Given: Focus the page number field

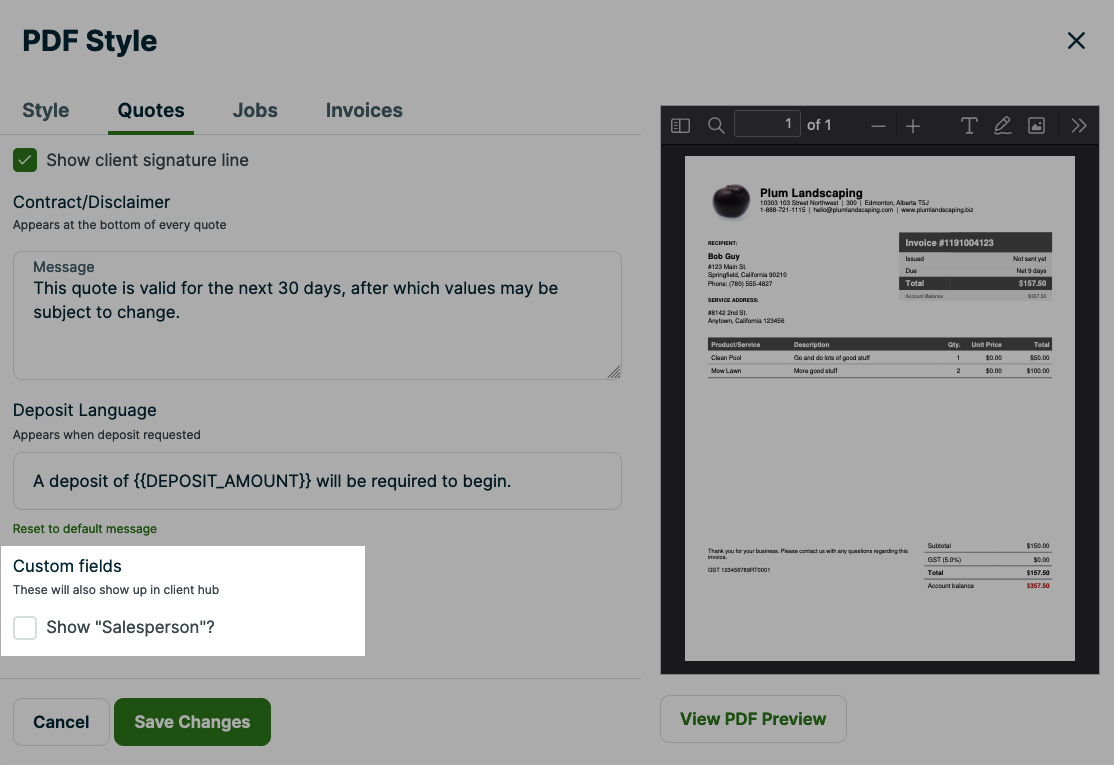Looking at the screenshot, I should click(x=768, y=124).
